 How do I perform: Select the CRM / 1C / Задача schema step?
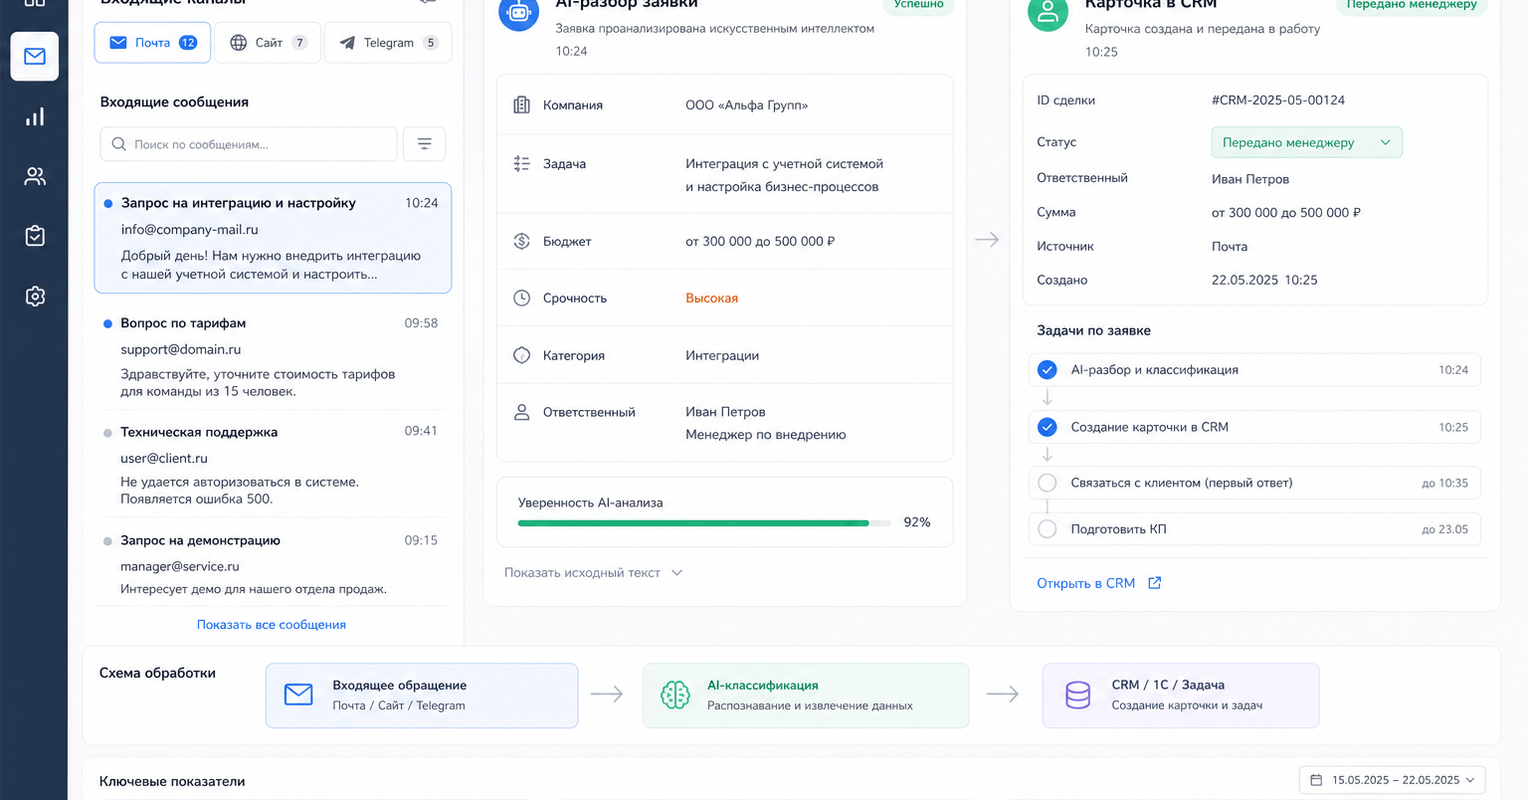(x=1181, y=695)
